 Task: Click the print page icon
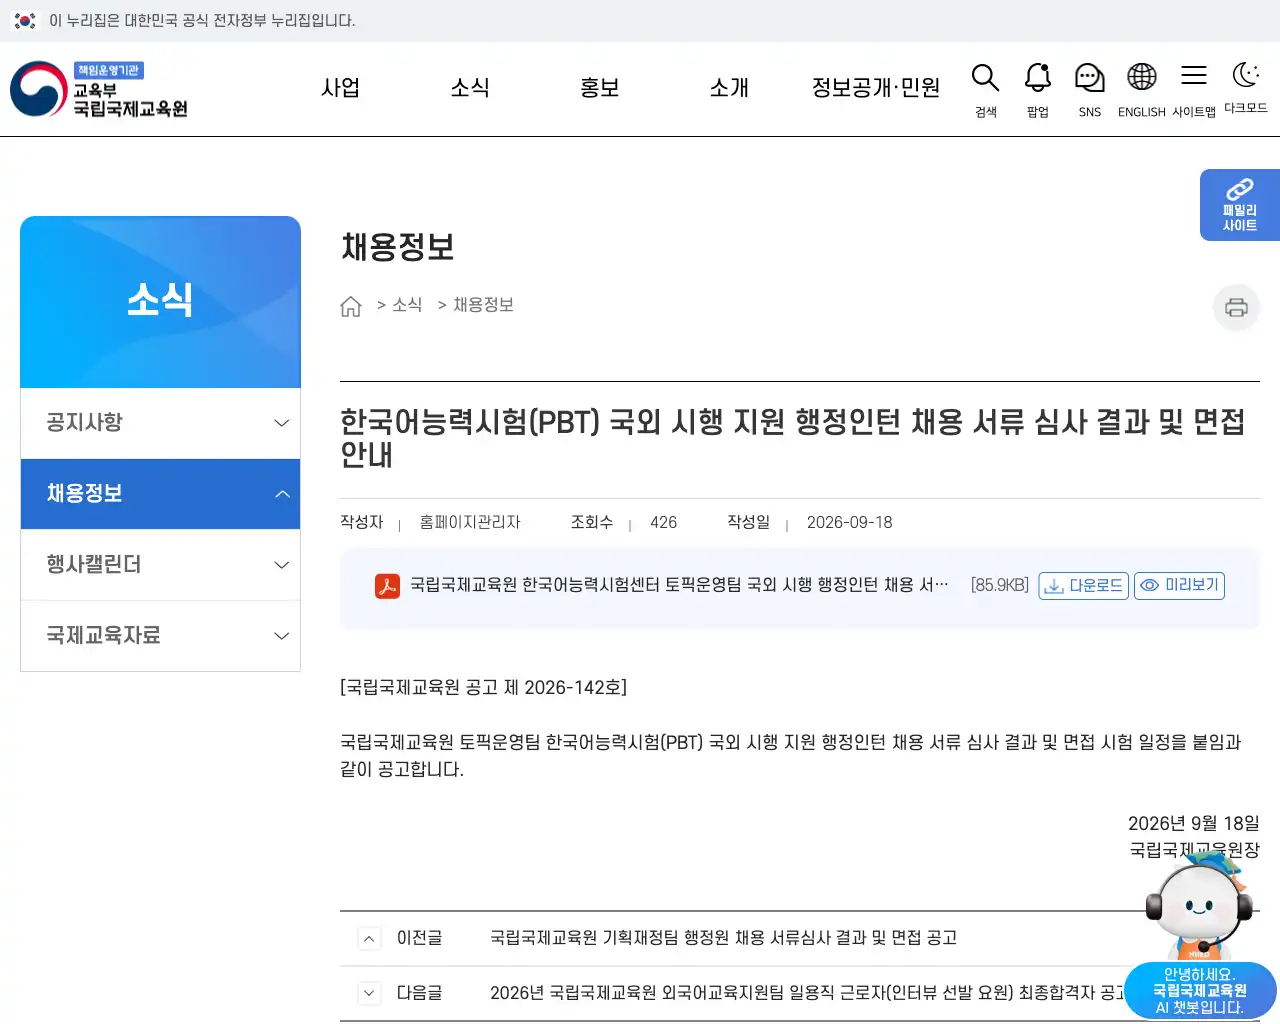click(x=1236, y=307)
